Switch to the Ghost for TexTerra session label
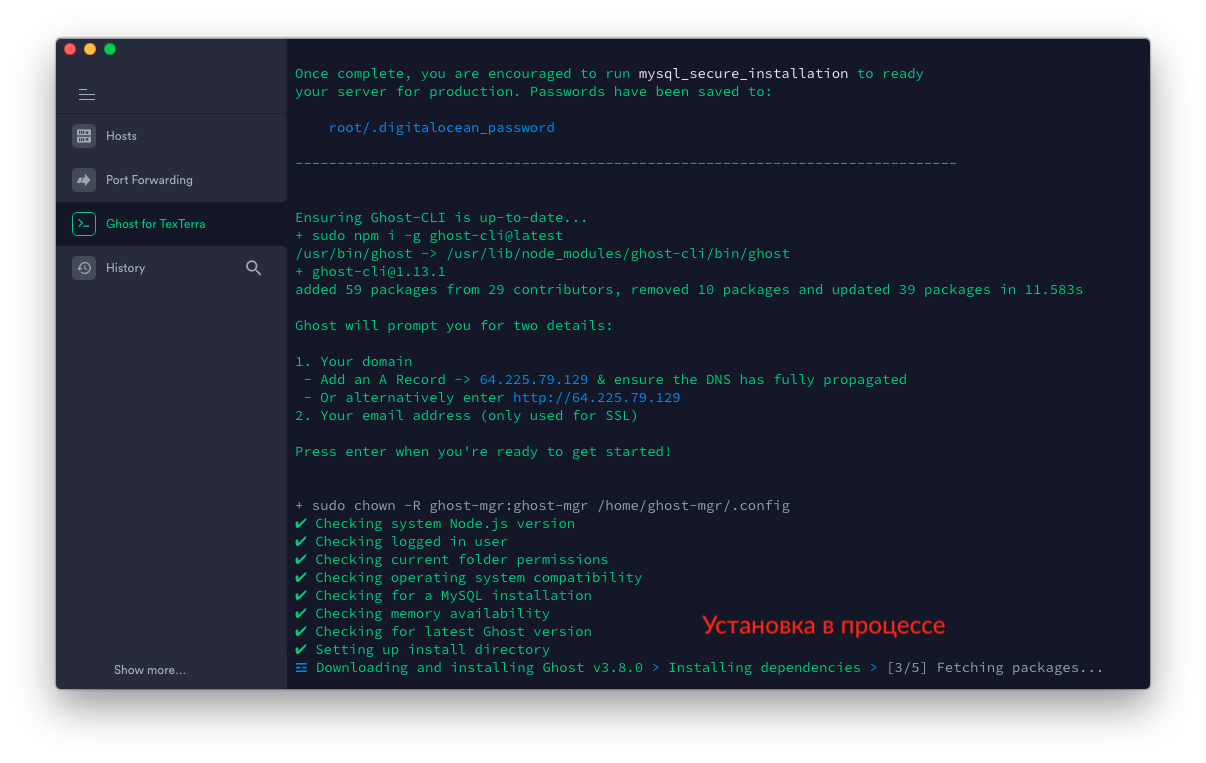The image size is (1206, 763). point(155,224)
